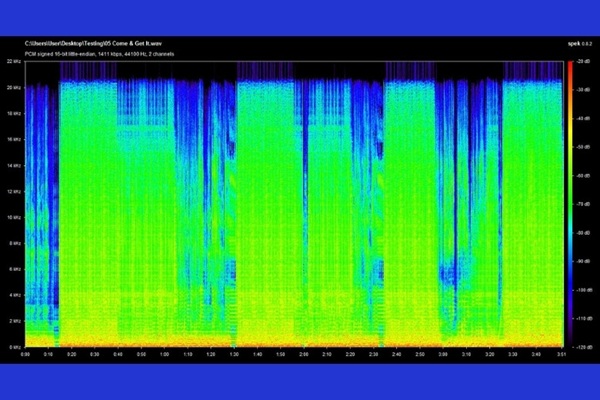
Task: Click the '1:20' time axis label
Action: pyautogui.click(x=211, y=354)
